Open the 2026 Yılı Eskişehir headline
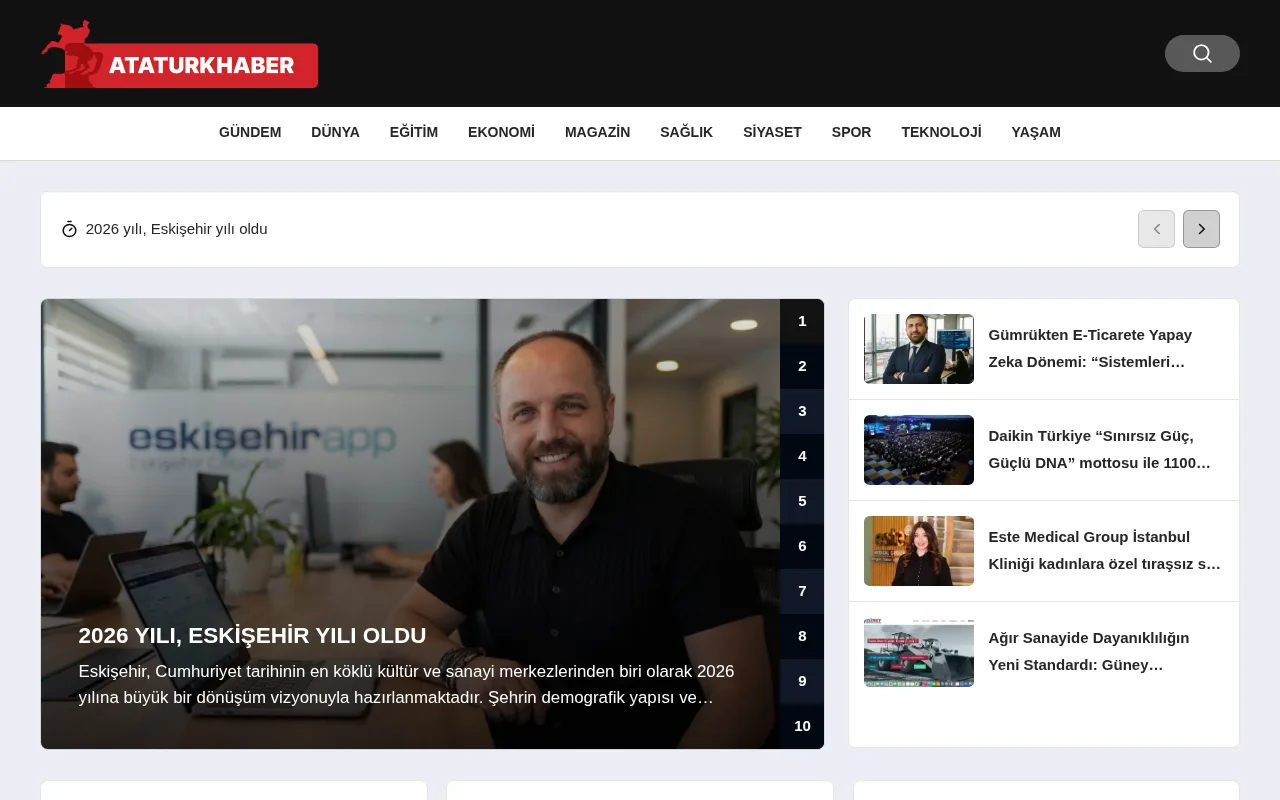The image size is (1280, 800). [252, 635]
